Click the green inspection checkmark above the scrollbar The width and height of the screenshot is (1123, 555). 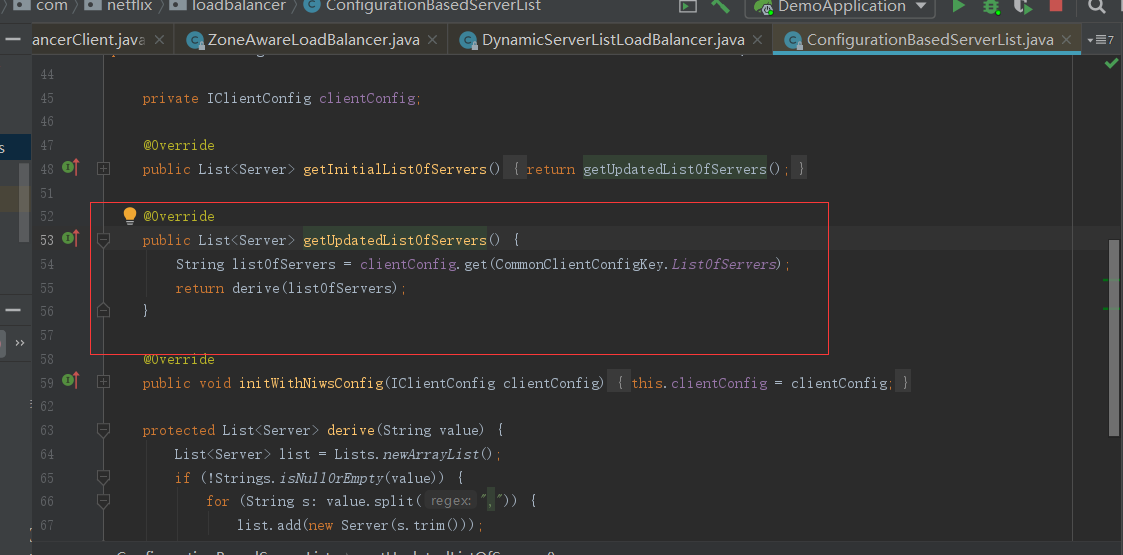point(1111,64)
